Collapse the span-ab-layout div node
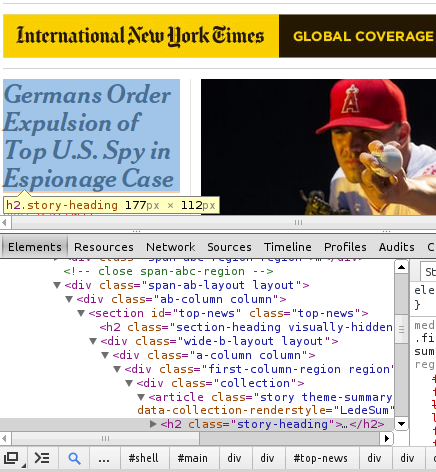Viewport: 436px width, 472px height. (57, 285)
